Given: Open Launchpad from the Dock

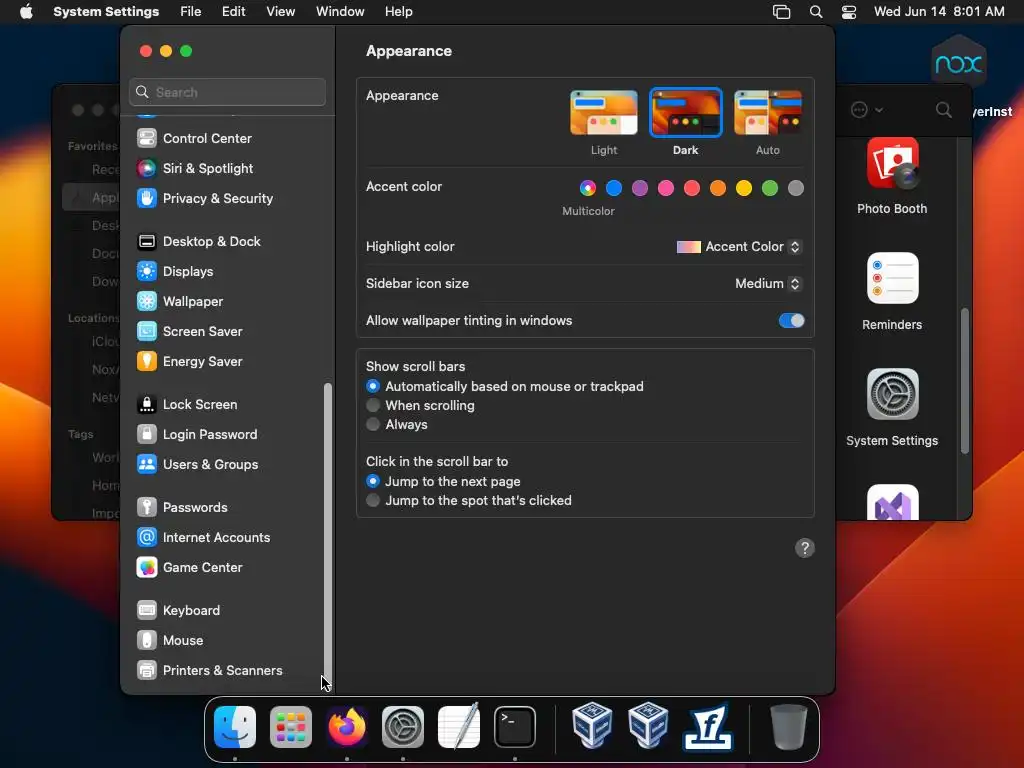Looking at the screenshot, I should click(x=291, y=727).
